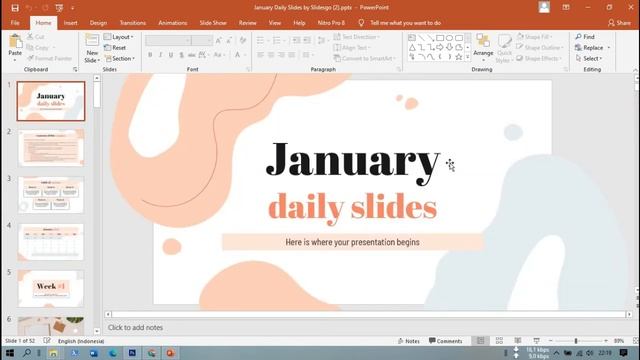The width and height of the screenshot is (640, 360).
Task: Switch to the Insert tab
Action: pyautogui.click(x=70, y=23)
